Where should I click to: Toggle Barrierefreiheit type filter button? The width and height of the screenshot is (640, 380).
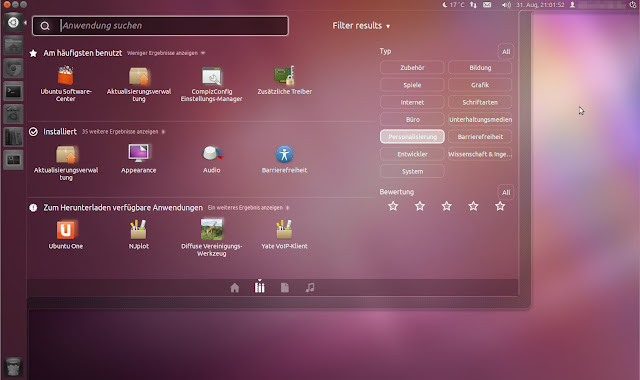point(480,137)
